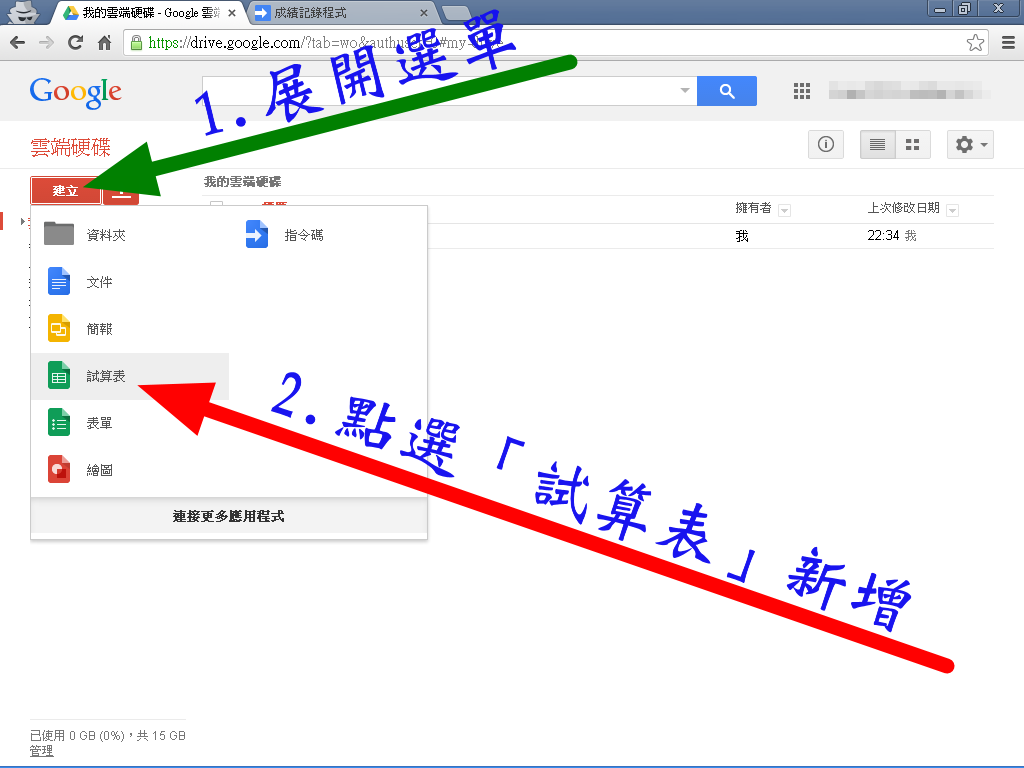Click the gray folder icon

click(x=59, y=234)
